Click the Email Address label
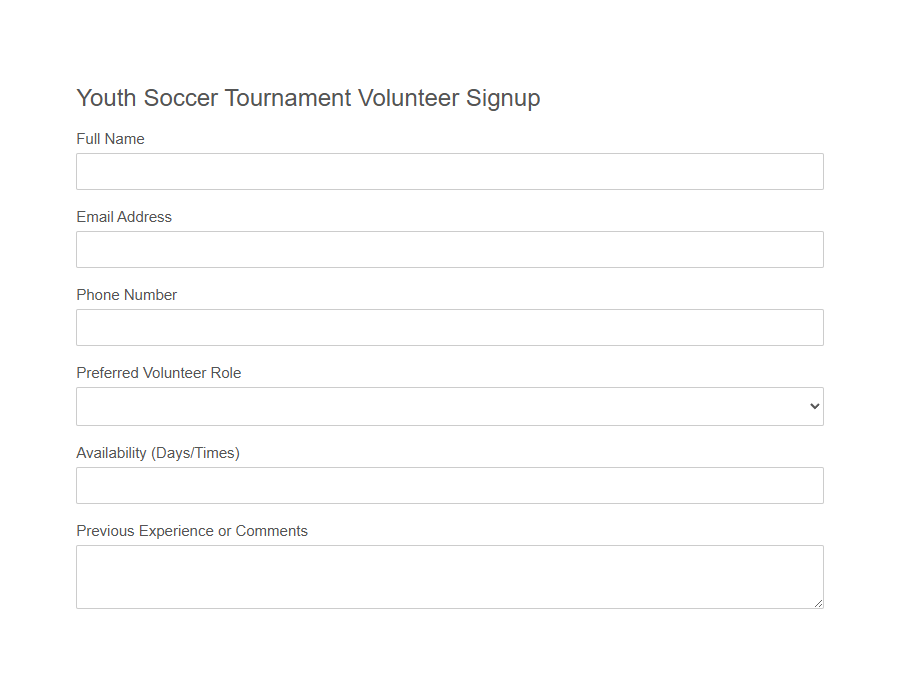The width and height of the screenshot is (900, 695). click(x=124, y=217)
